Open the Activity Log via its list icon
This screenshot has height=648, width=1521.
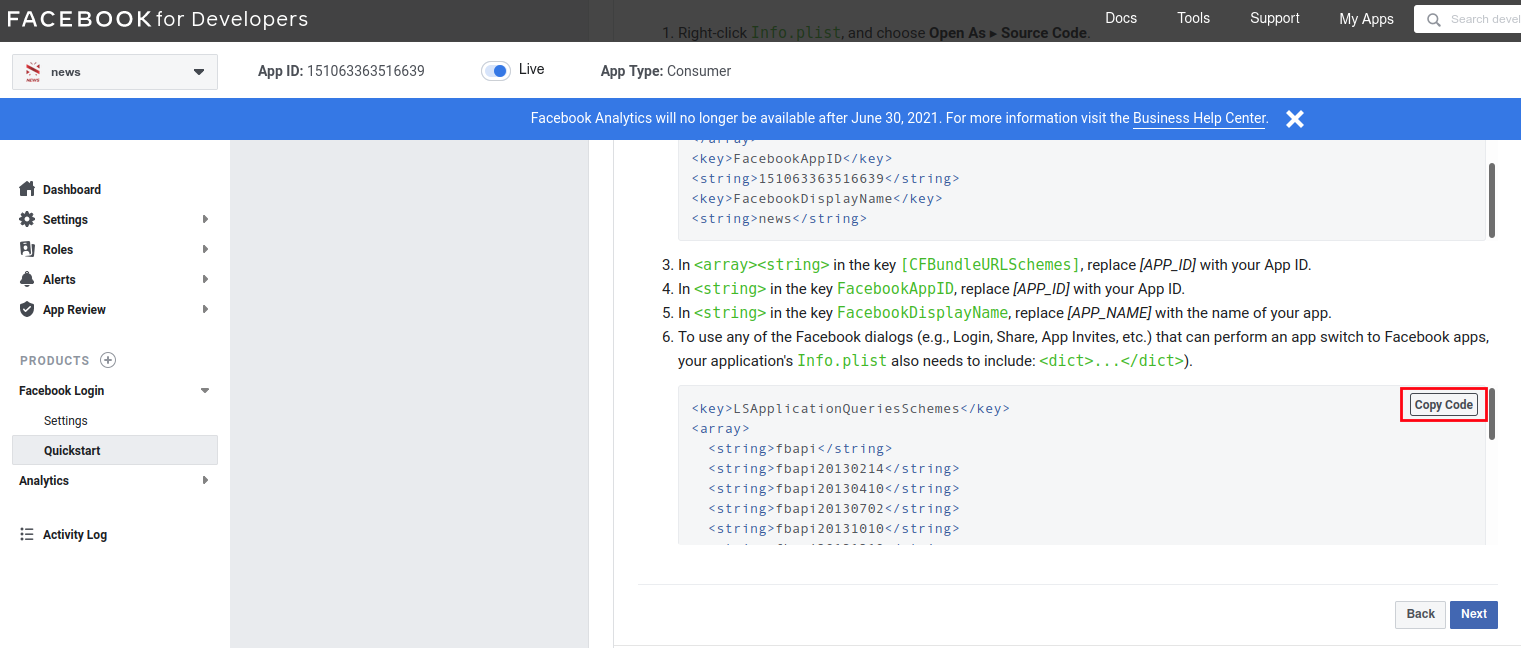coord(27,534)
